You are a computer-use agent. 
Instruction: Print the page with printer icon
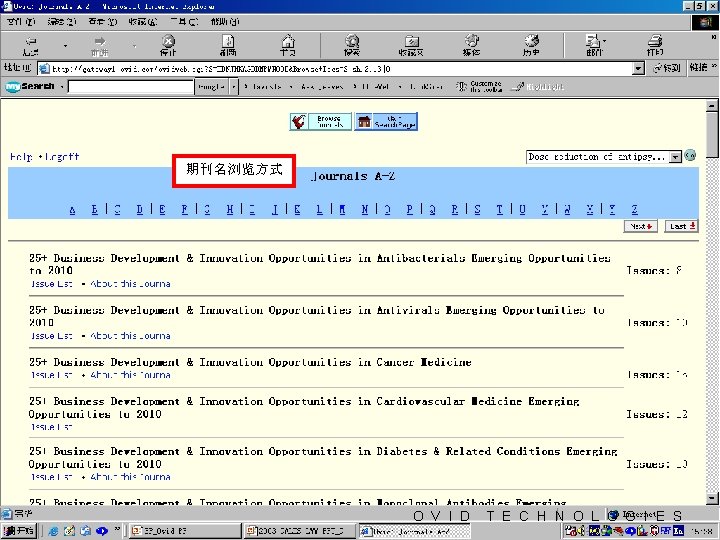coord(655,45)
